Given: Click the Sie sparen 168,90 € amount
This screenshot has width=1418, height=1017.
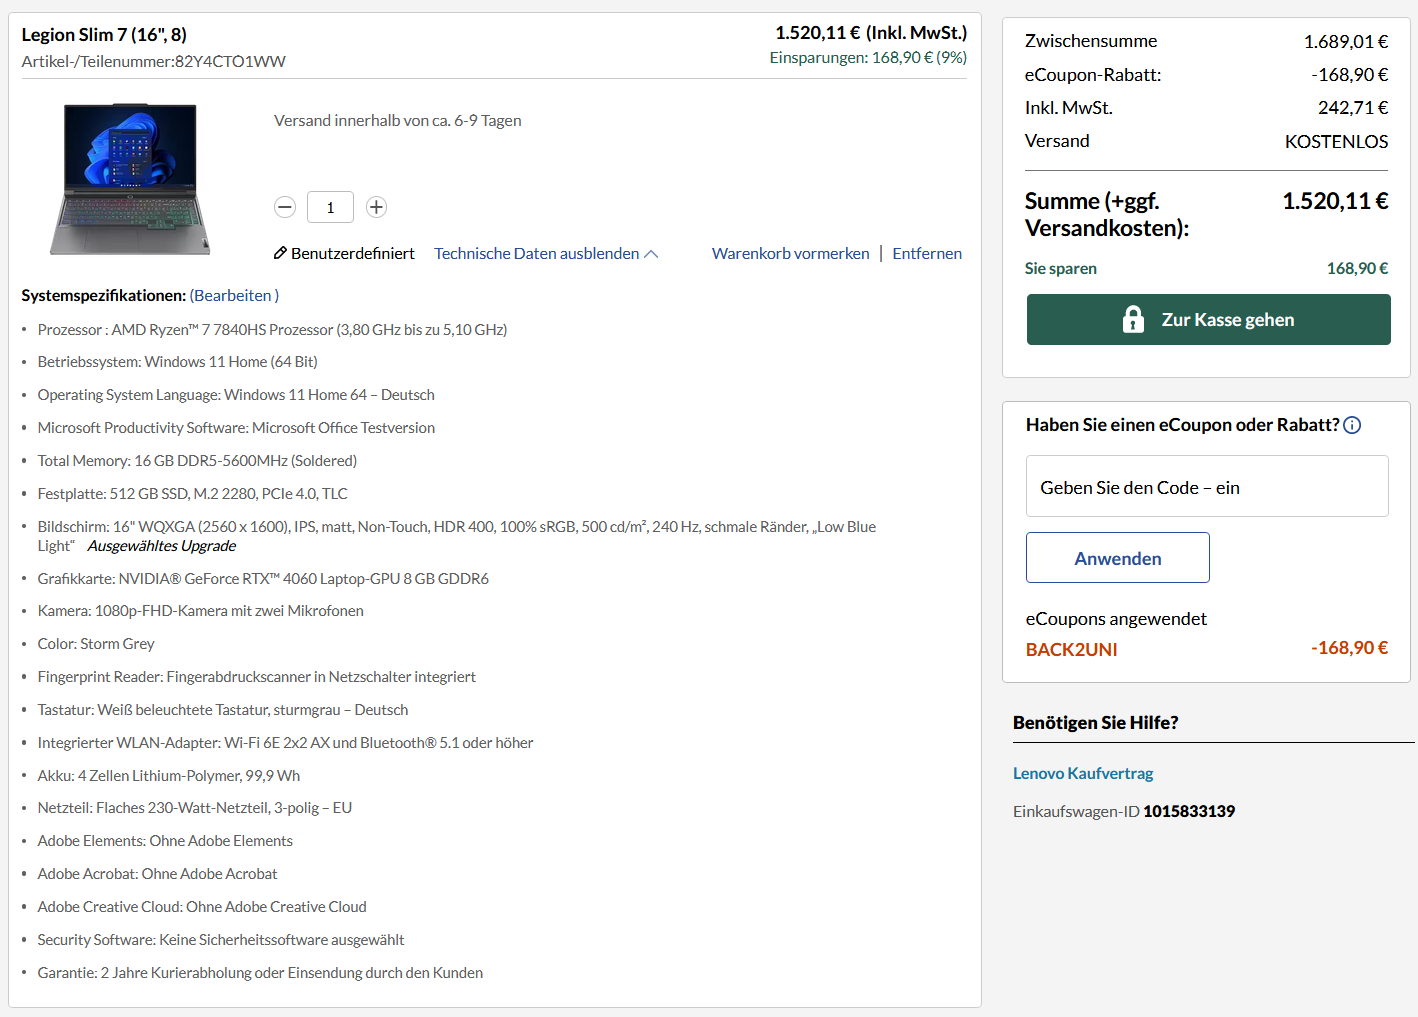Looking at the screenshot, I should click(1357, 268).
